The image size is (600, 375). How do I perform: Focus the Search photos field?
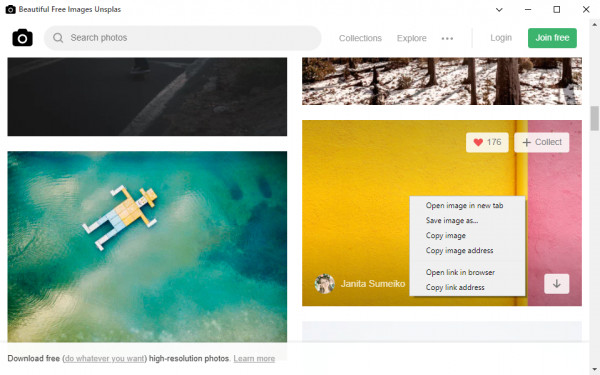183,38
